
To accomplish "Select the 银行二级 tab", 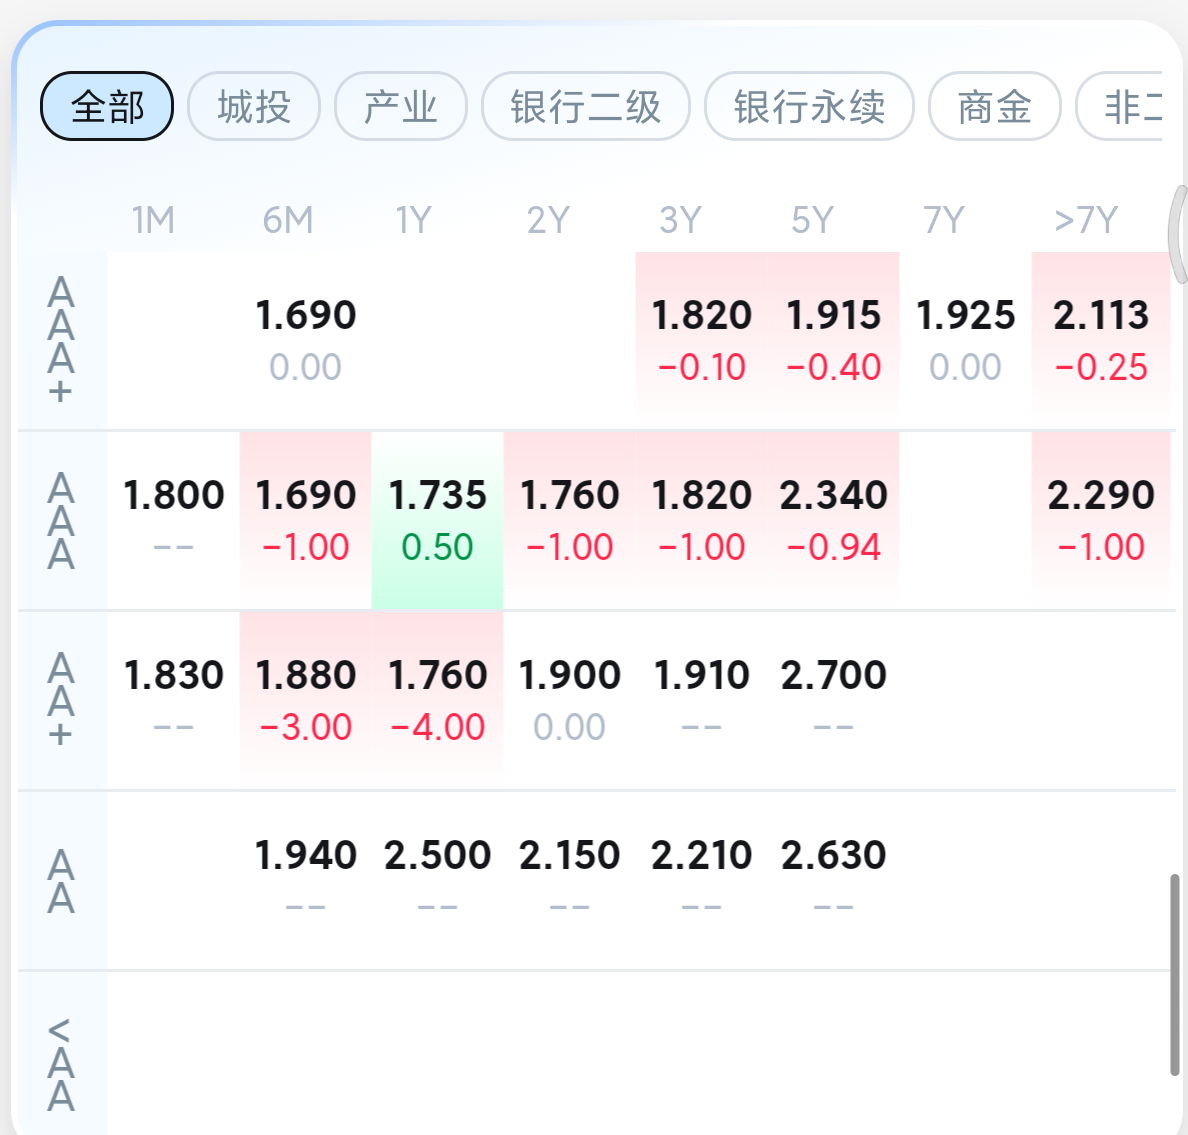I will point(586,106).
